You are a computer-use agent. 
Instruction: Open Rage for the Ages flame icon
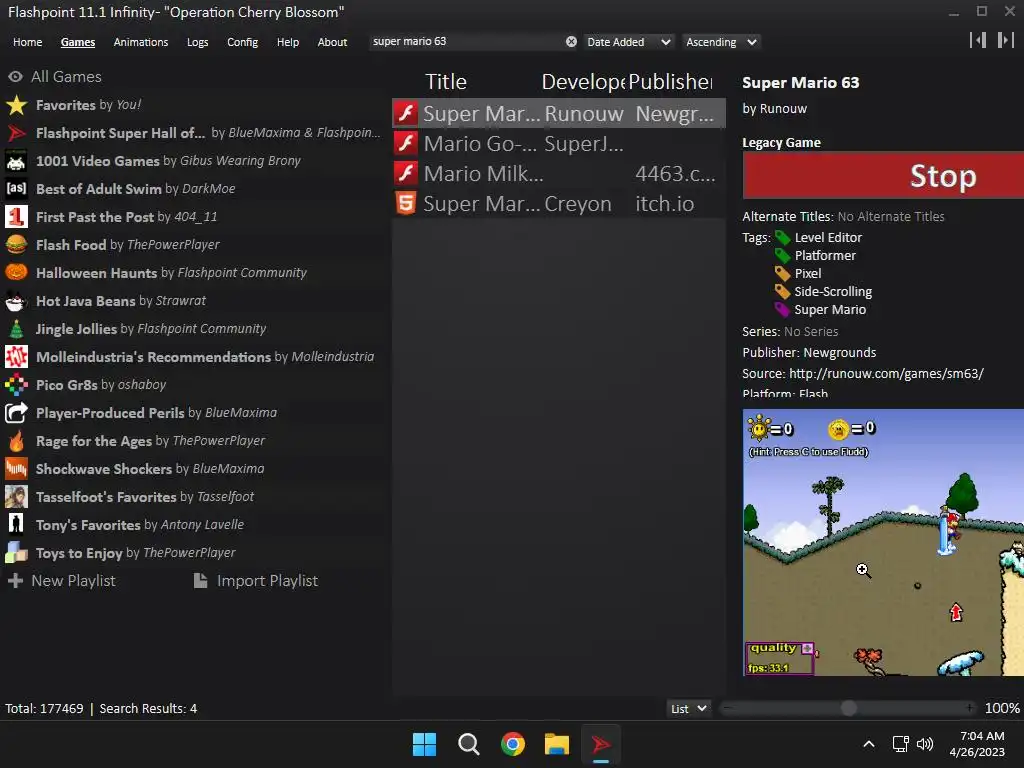pos(16,441)
